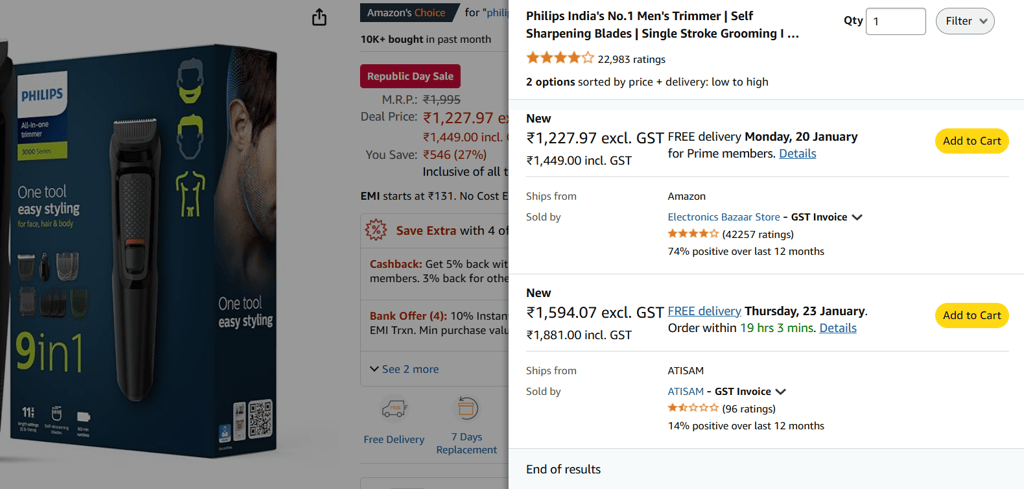Open the Filter dropdown
The image size is (1024, 489).
965,21
